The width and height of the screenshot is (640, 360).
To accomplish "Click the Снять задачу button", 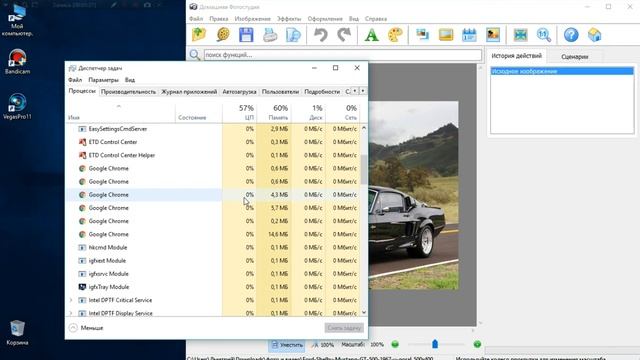I will (x=344, y=328).
